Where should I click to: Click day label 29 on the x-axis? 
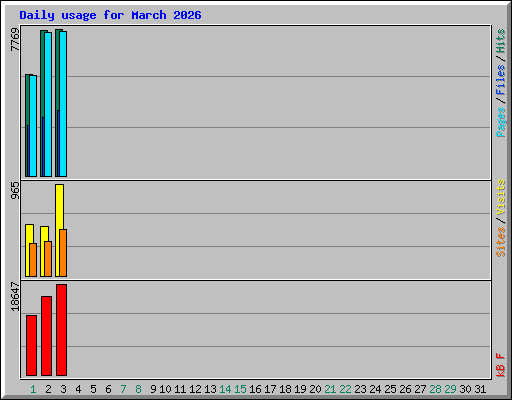click(450, 389)
